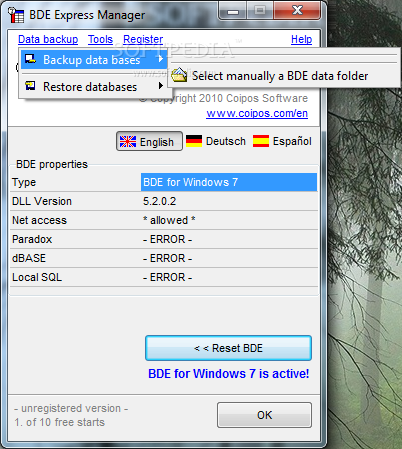Click the dBASE ERROR value
Viewport: 402px width, 449px height.
(167, 258)
